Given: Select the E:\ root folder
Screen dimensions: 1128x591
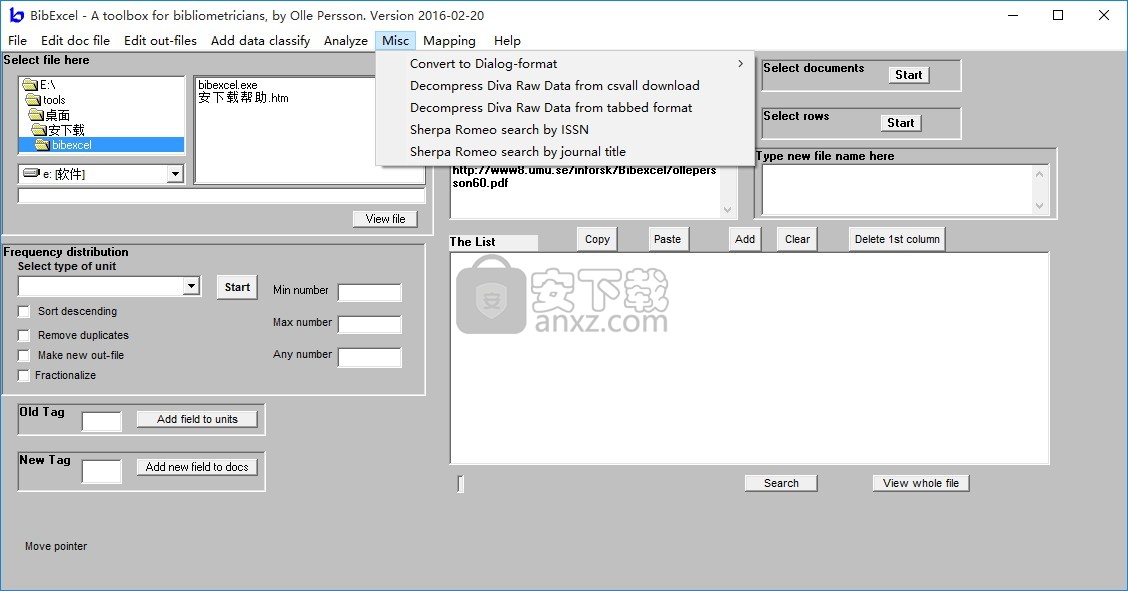Looking at the screenshot, I should click(40, 85).
